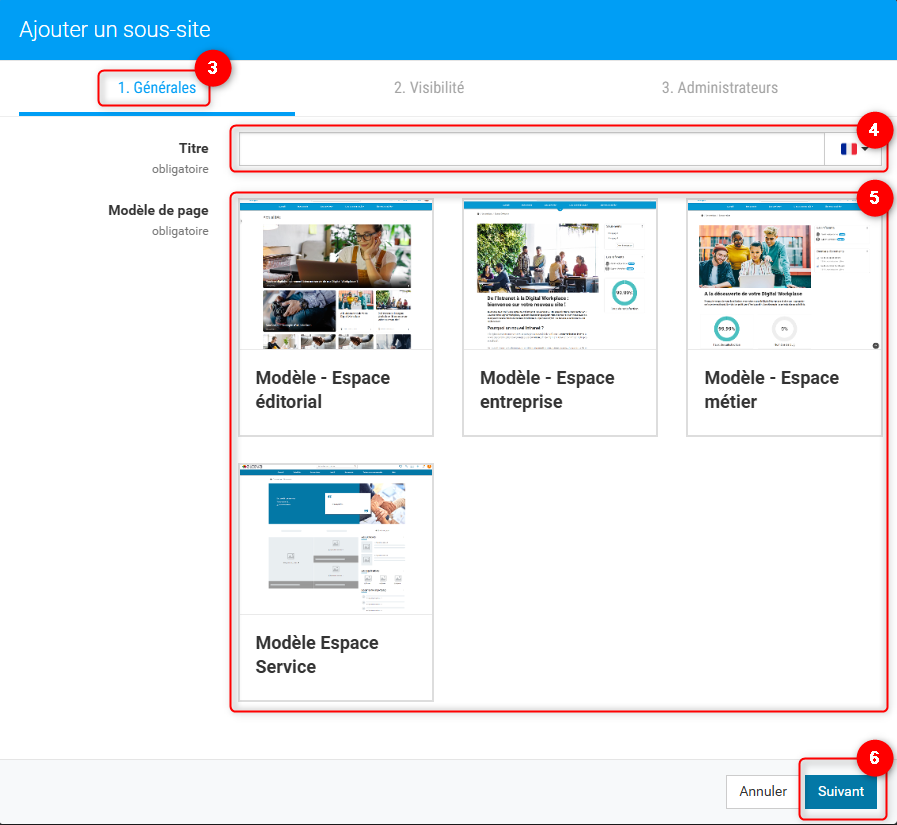Screen dimensions: 897x825
Task: Pick the Espace métier template preview image
Action: [784, 275]
